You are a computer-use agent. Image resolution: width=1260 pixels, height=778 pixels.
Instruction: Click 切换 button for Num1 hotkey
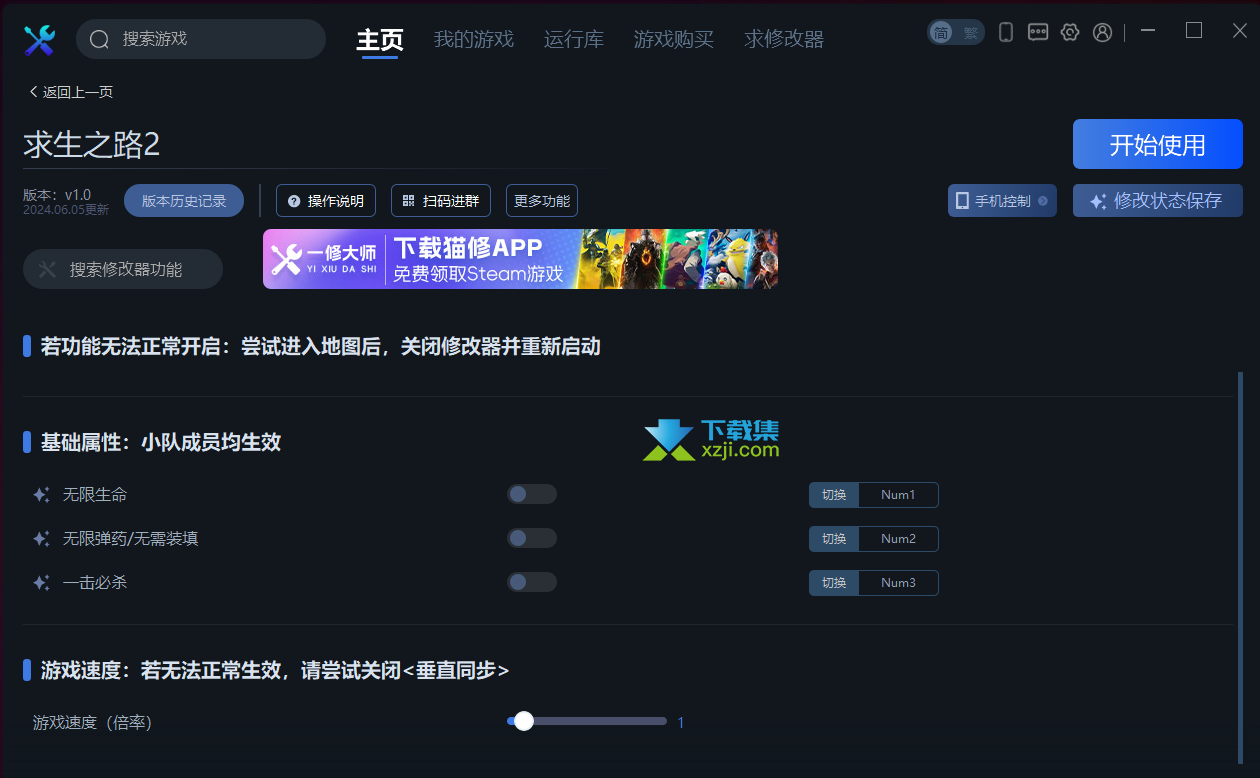click(834, 495)
